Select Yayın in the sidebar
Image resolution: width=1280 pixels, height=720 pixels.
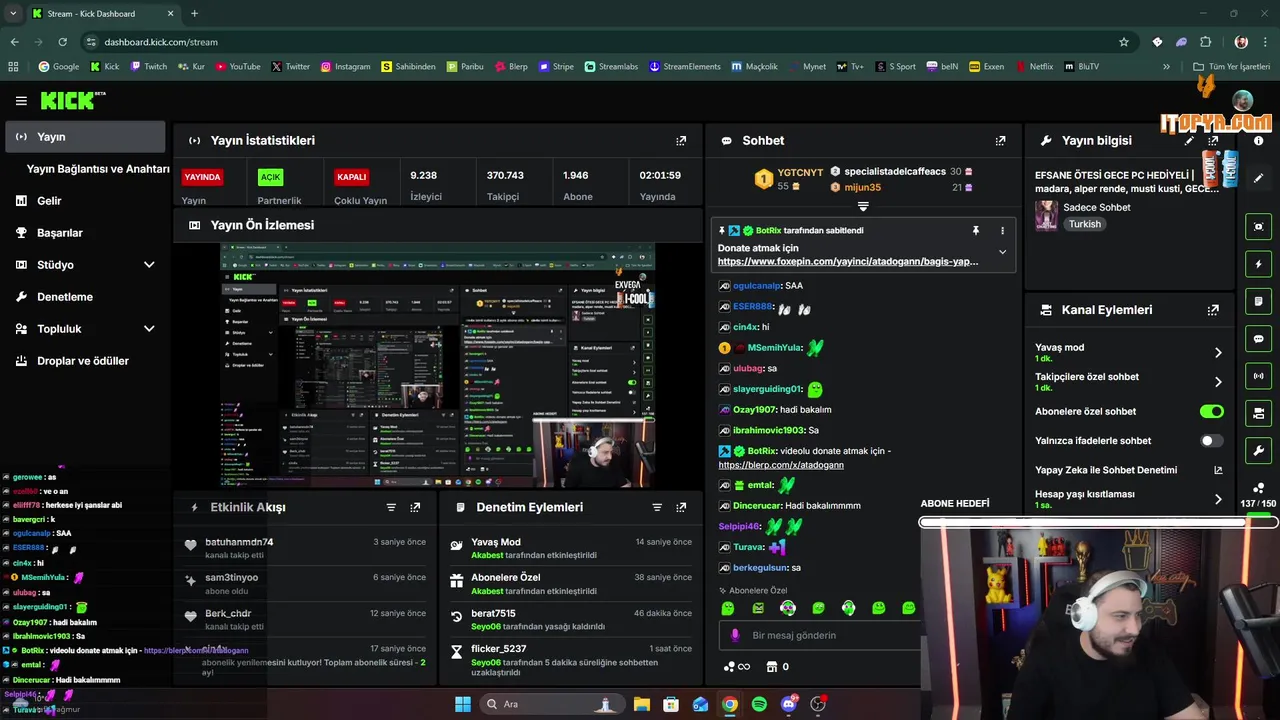click(85, 137)
